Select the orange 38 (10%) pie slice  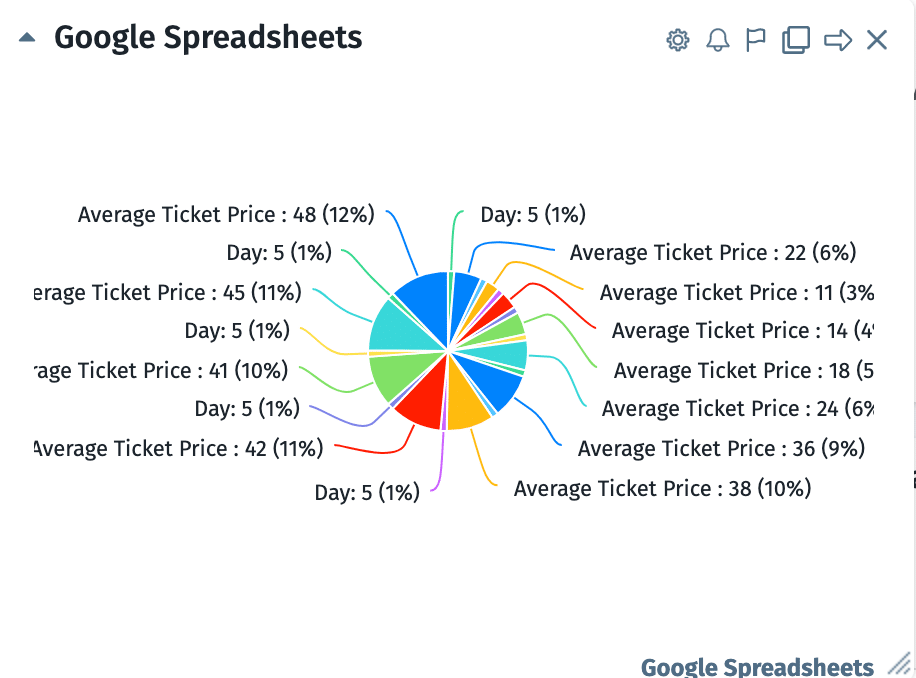tap(466, 407)
